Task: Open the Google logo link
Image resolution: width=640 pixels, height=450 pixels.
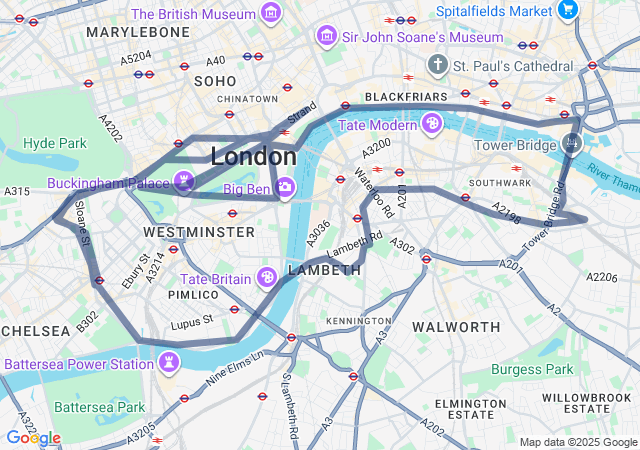Action: tap(34, 438)
